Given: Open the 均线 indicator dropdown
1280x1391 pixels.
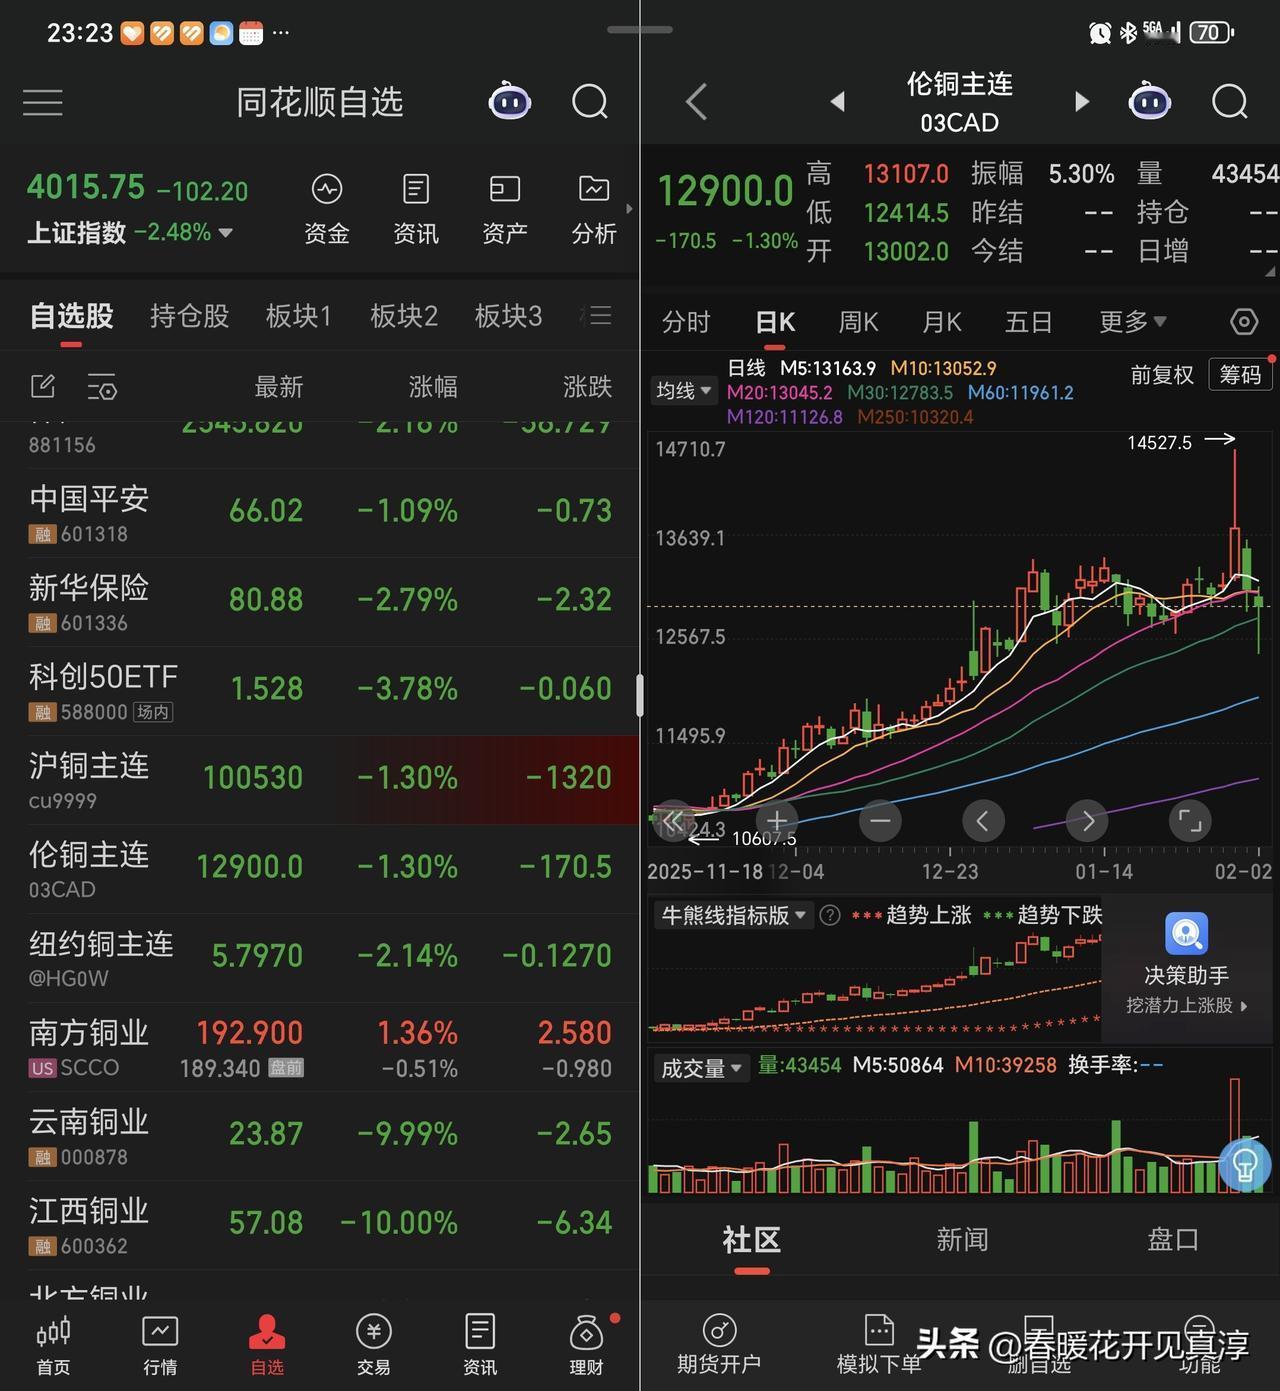Looking at the screenshot, I should point(684,391).
